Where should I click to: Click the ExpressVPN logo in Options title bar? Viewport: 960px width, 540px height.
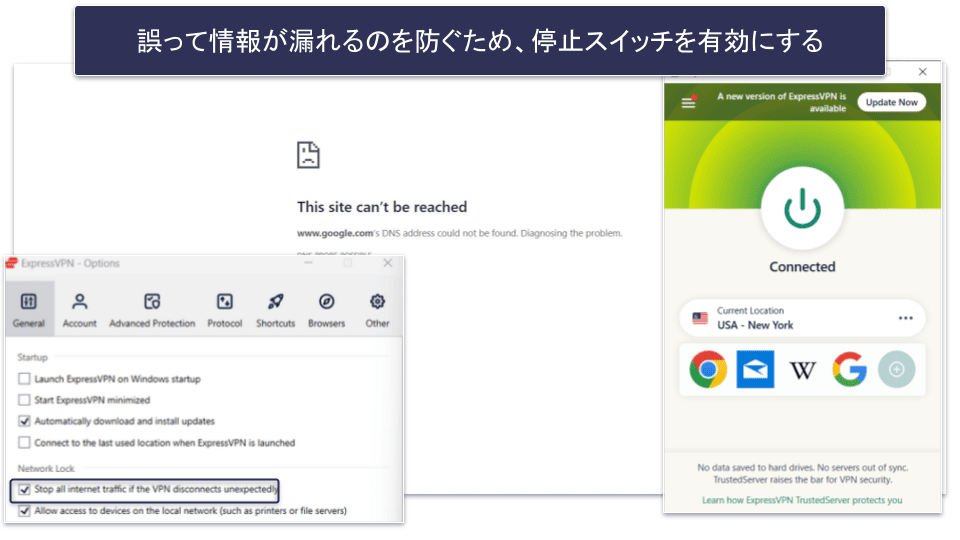[12, 263]
